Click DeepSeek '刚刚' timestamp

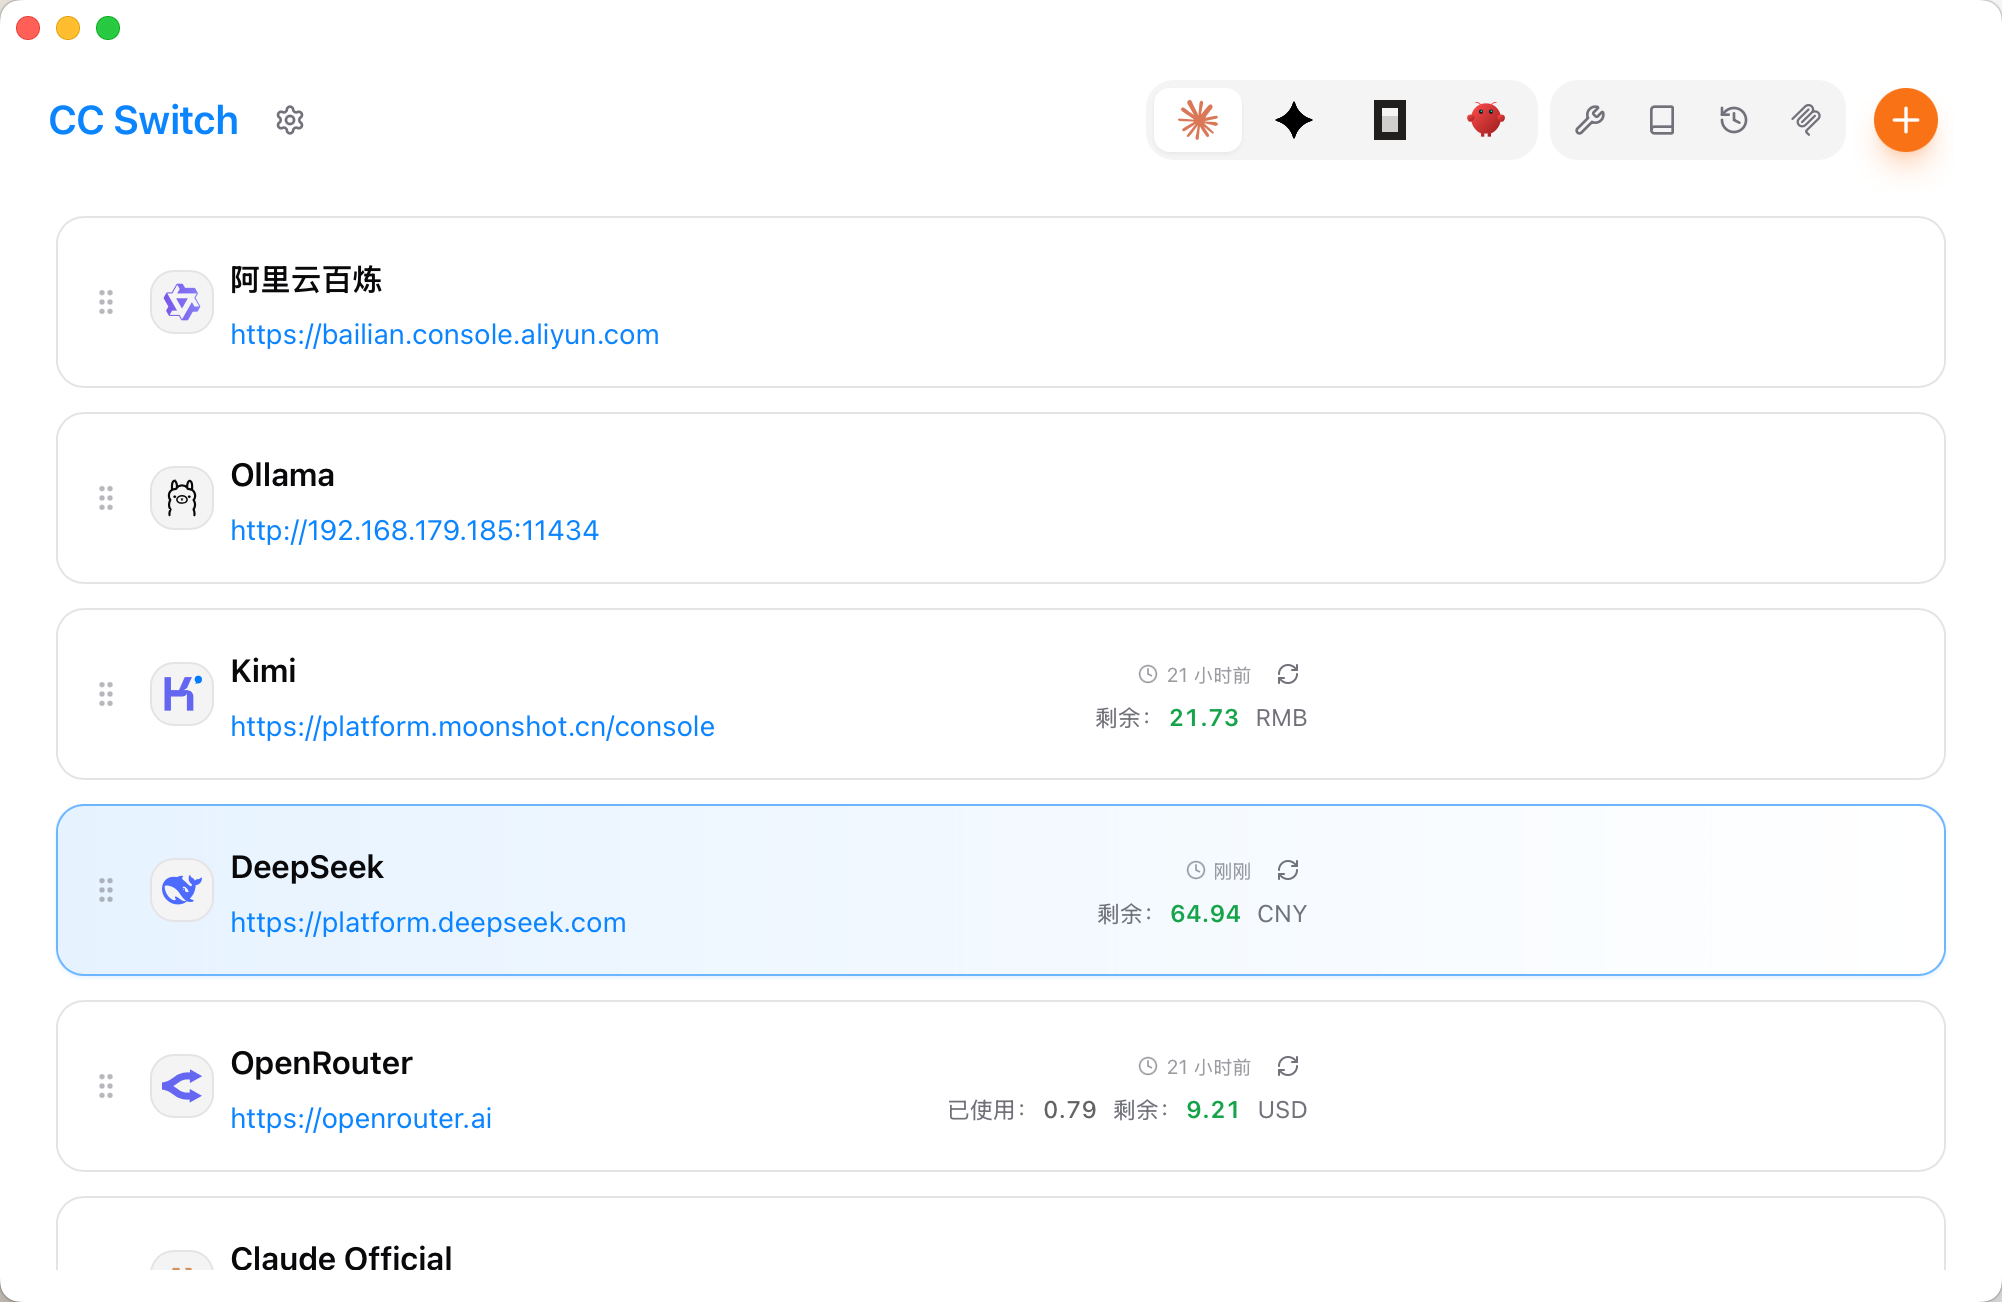click(1232, 871)
